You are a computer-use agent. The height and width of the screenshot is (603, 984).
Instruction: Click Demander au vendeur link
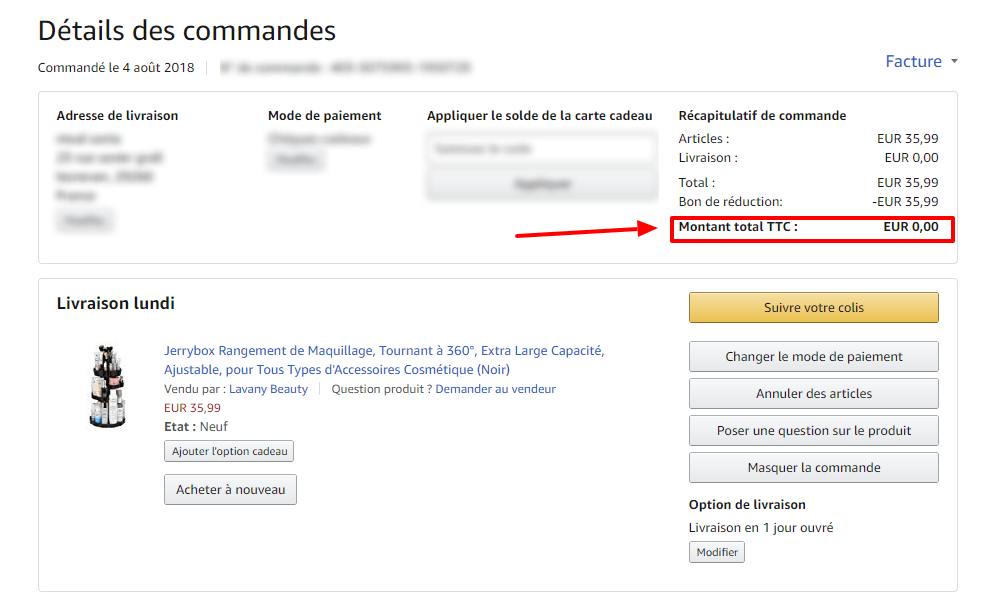[x=495, y=389]
